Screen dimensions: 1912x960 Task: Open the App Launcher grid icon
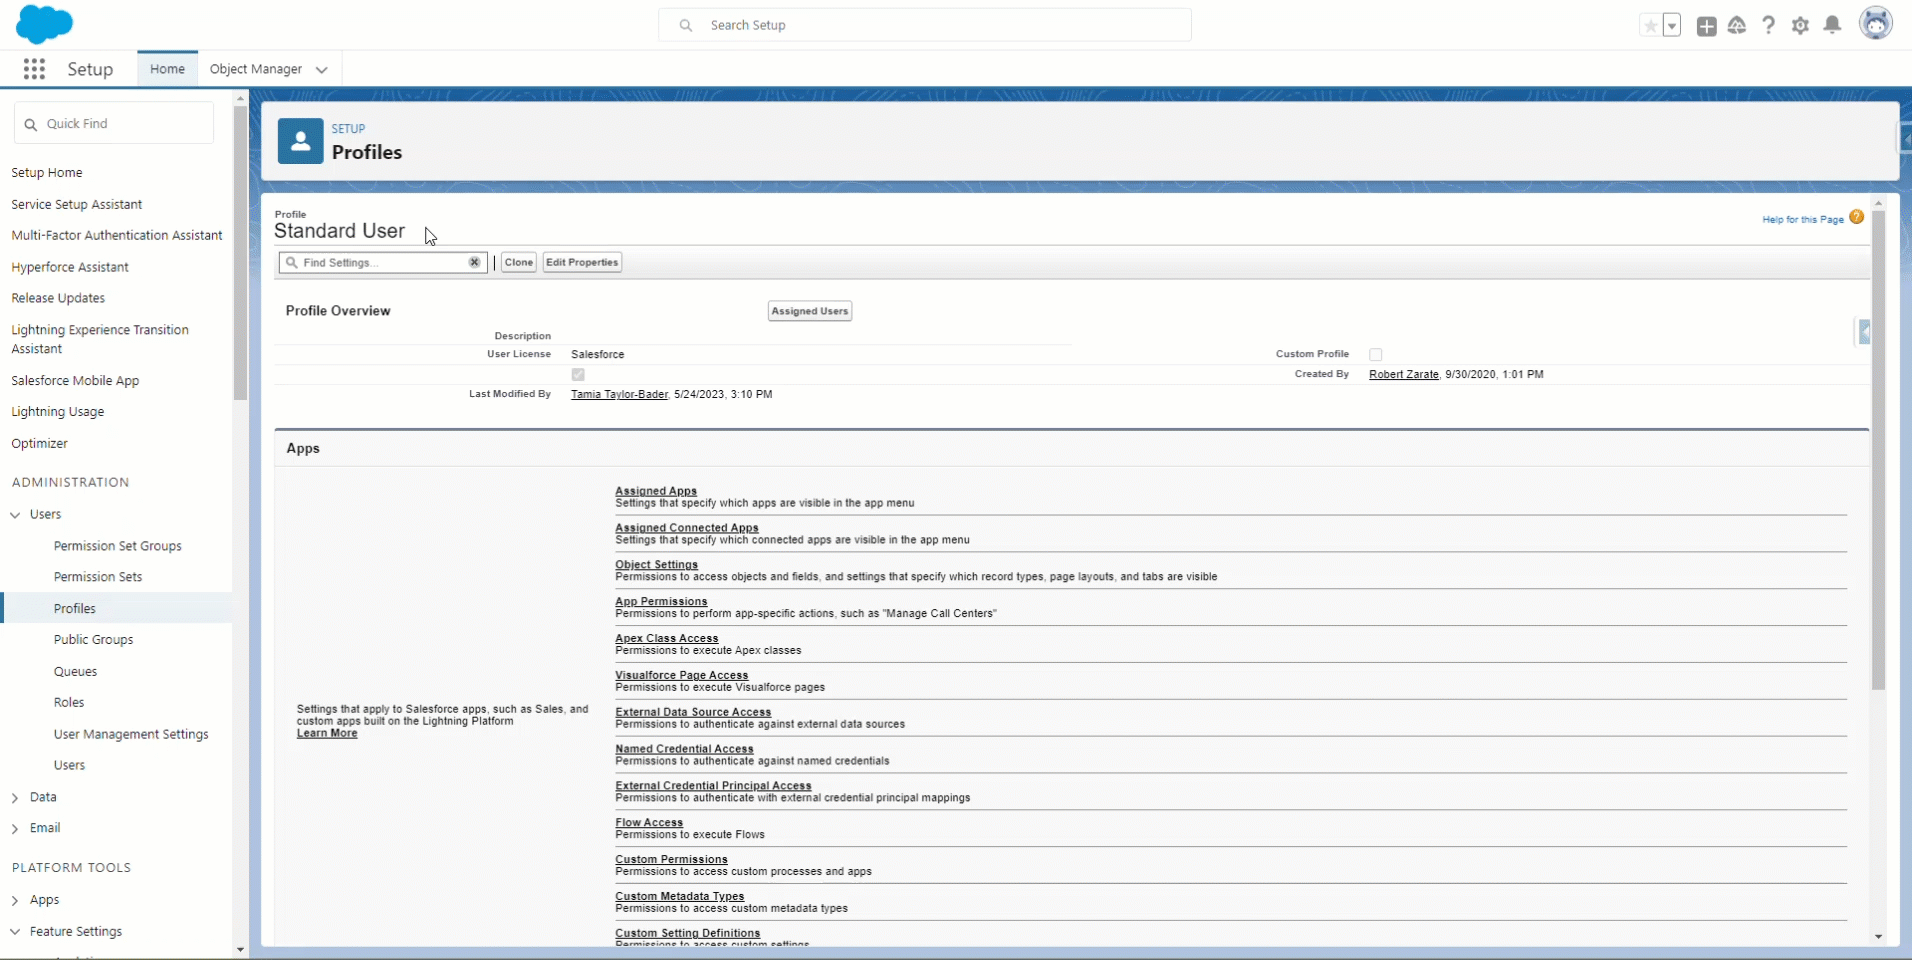click(x=34, y=69)
